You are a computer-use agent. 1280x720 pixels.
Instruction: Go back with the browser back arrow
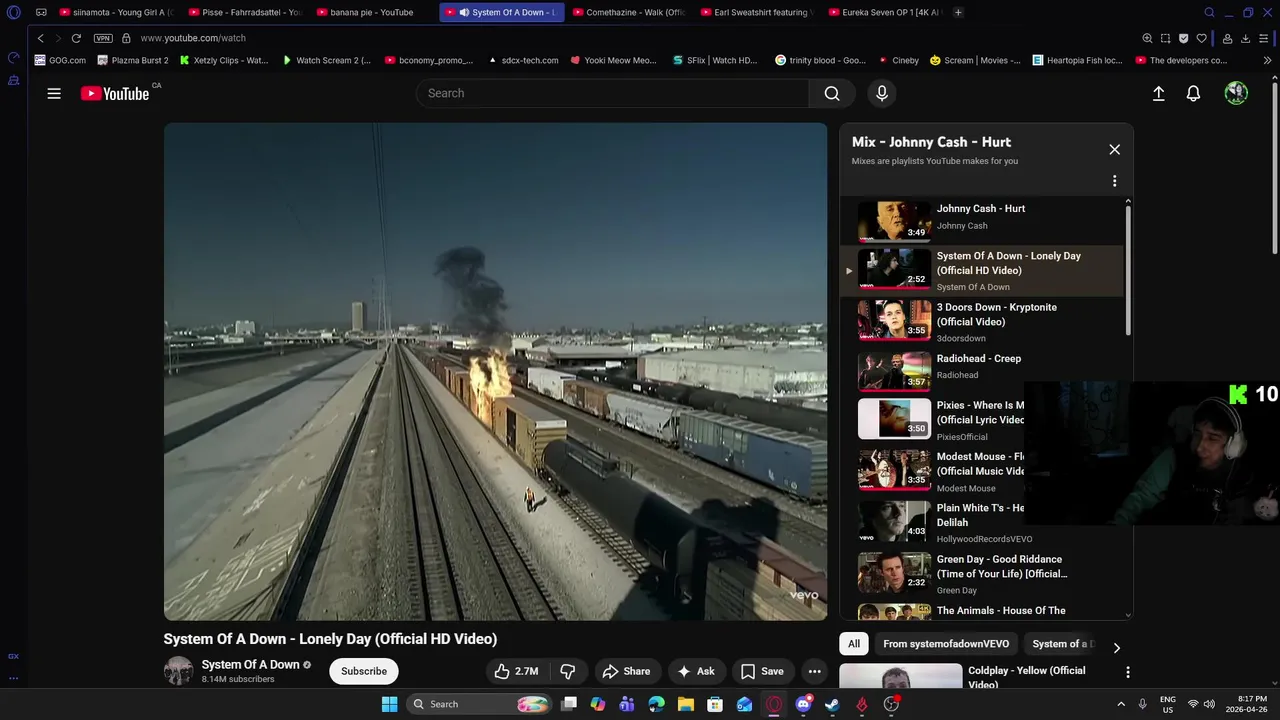pyautogui.click(x=41, y=38)
